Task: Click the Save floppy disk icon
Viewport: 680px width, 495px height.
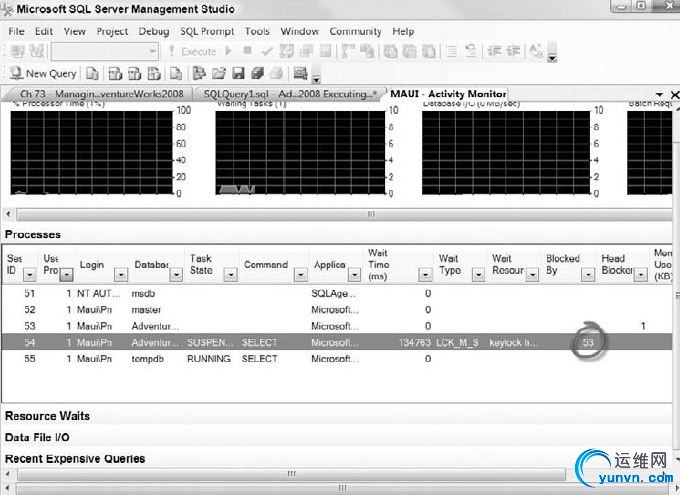Action: pyautogui.click(x=239, y=73)
